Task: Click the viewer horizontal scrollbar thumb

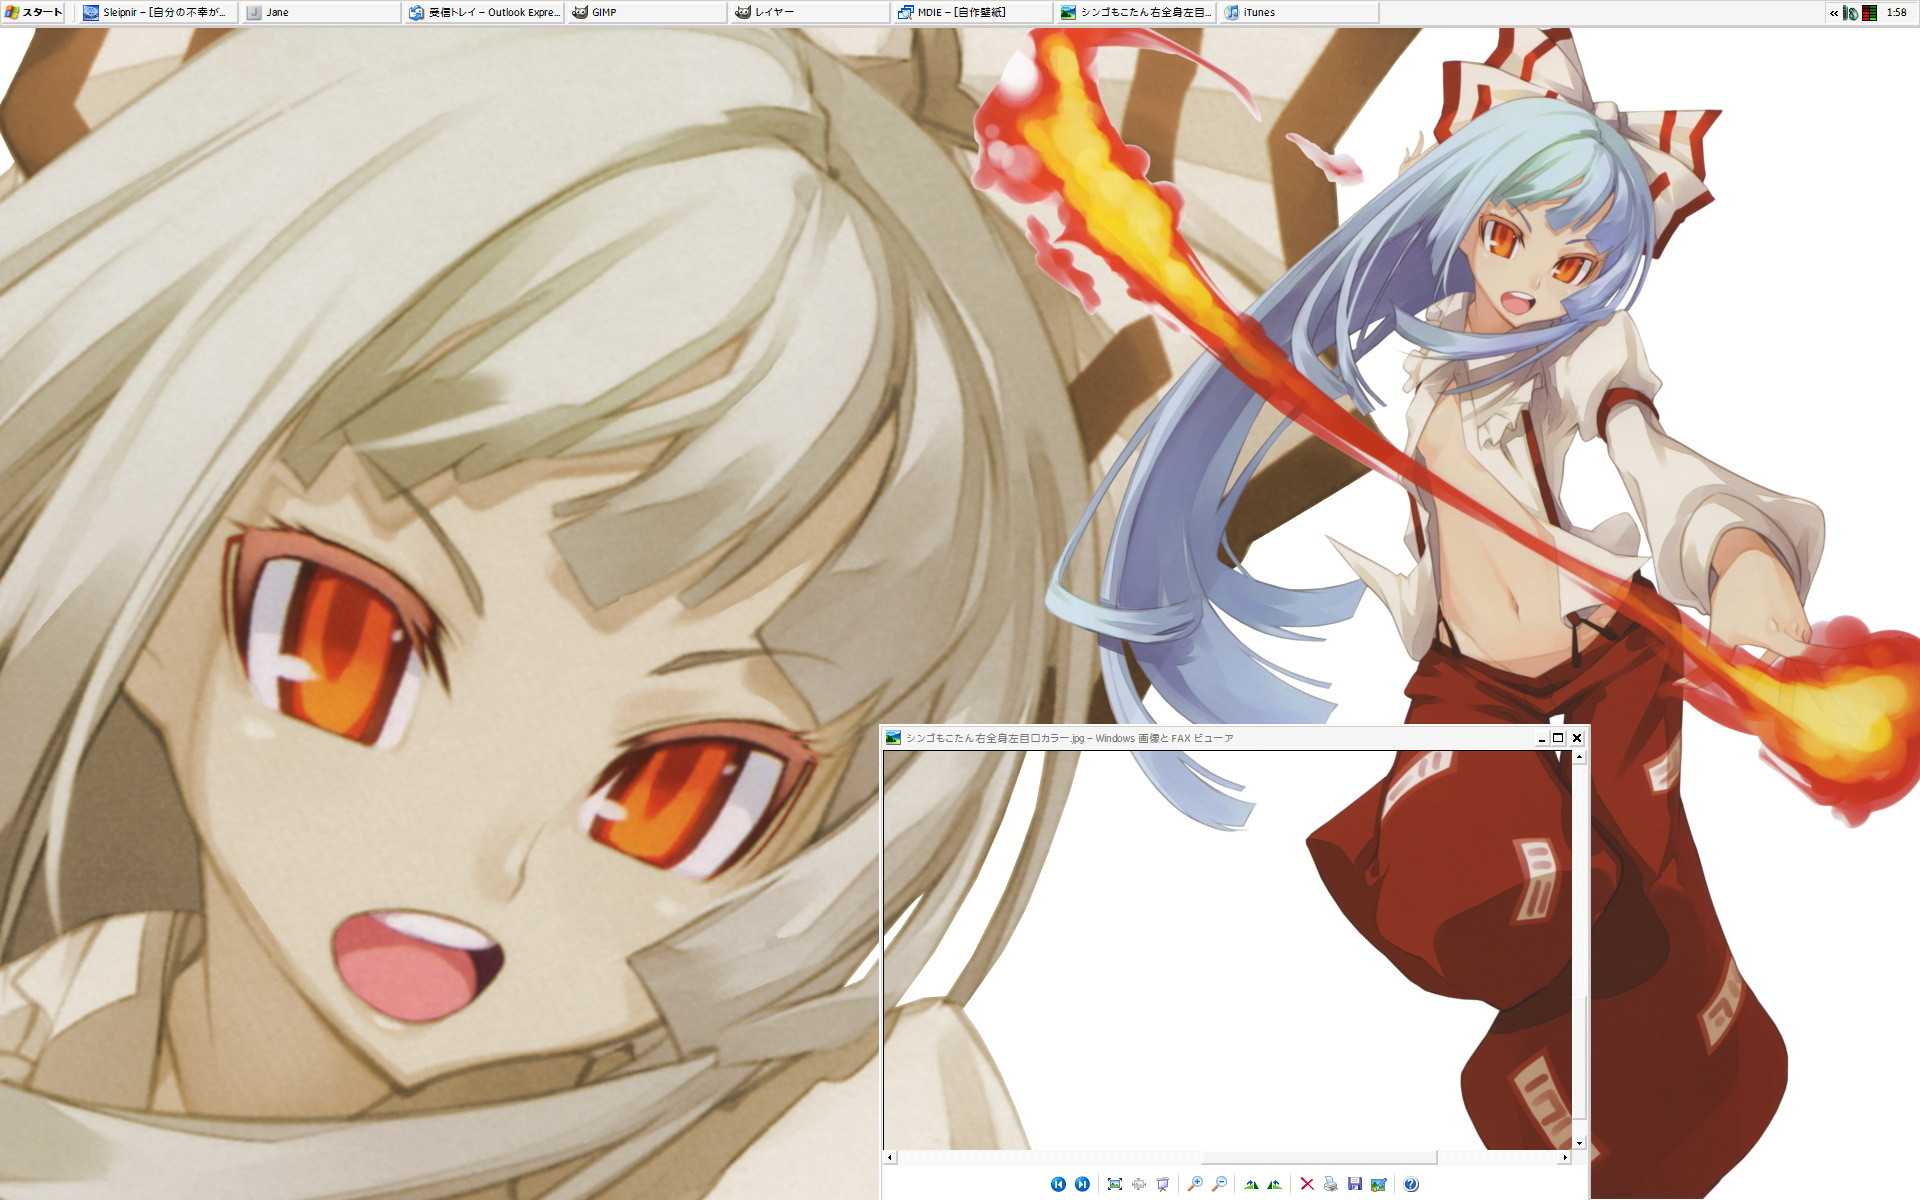Action: [1319, 1157]
